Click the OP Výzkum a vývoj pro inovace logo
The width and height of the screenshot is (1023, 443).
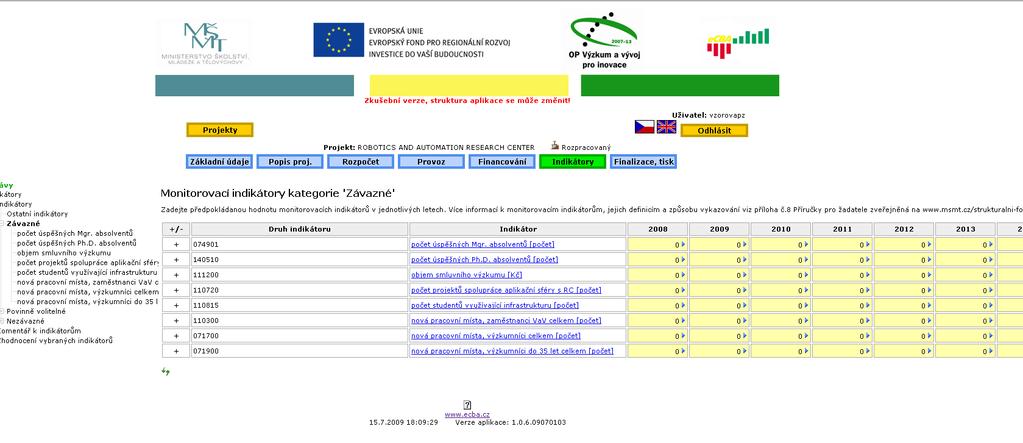point(603,40)
